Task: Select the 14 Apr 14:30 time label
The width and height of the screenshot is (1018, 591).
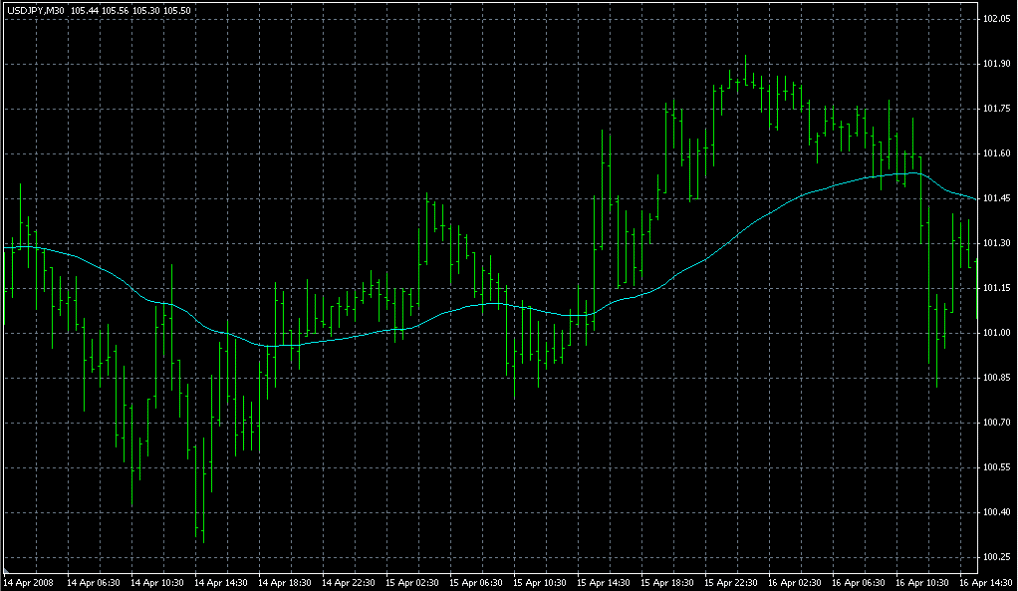Action: click(x=219, y=582)
